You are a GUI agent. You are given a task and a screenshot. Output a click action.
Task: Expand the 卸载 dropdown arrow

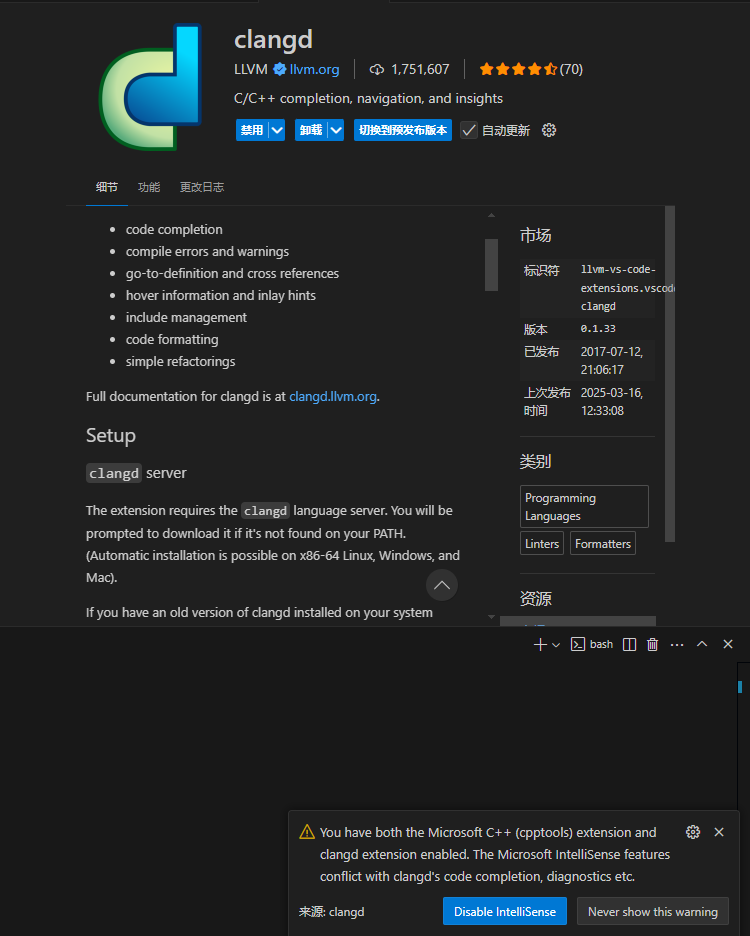336,130
